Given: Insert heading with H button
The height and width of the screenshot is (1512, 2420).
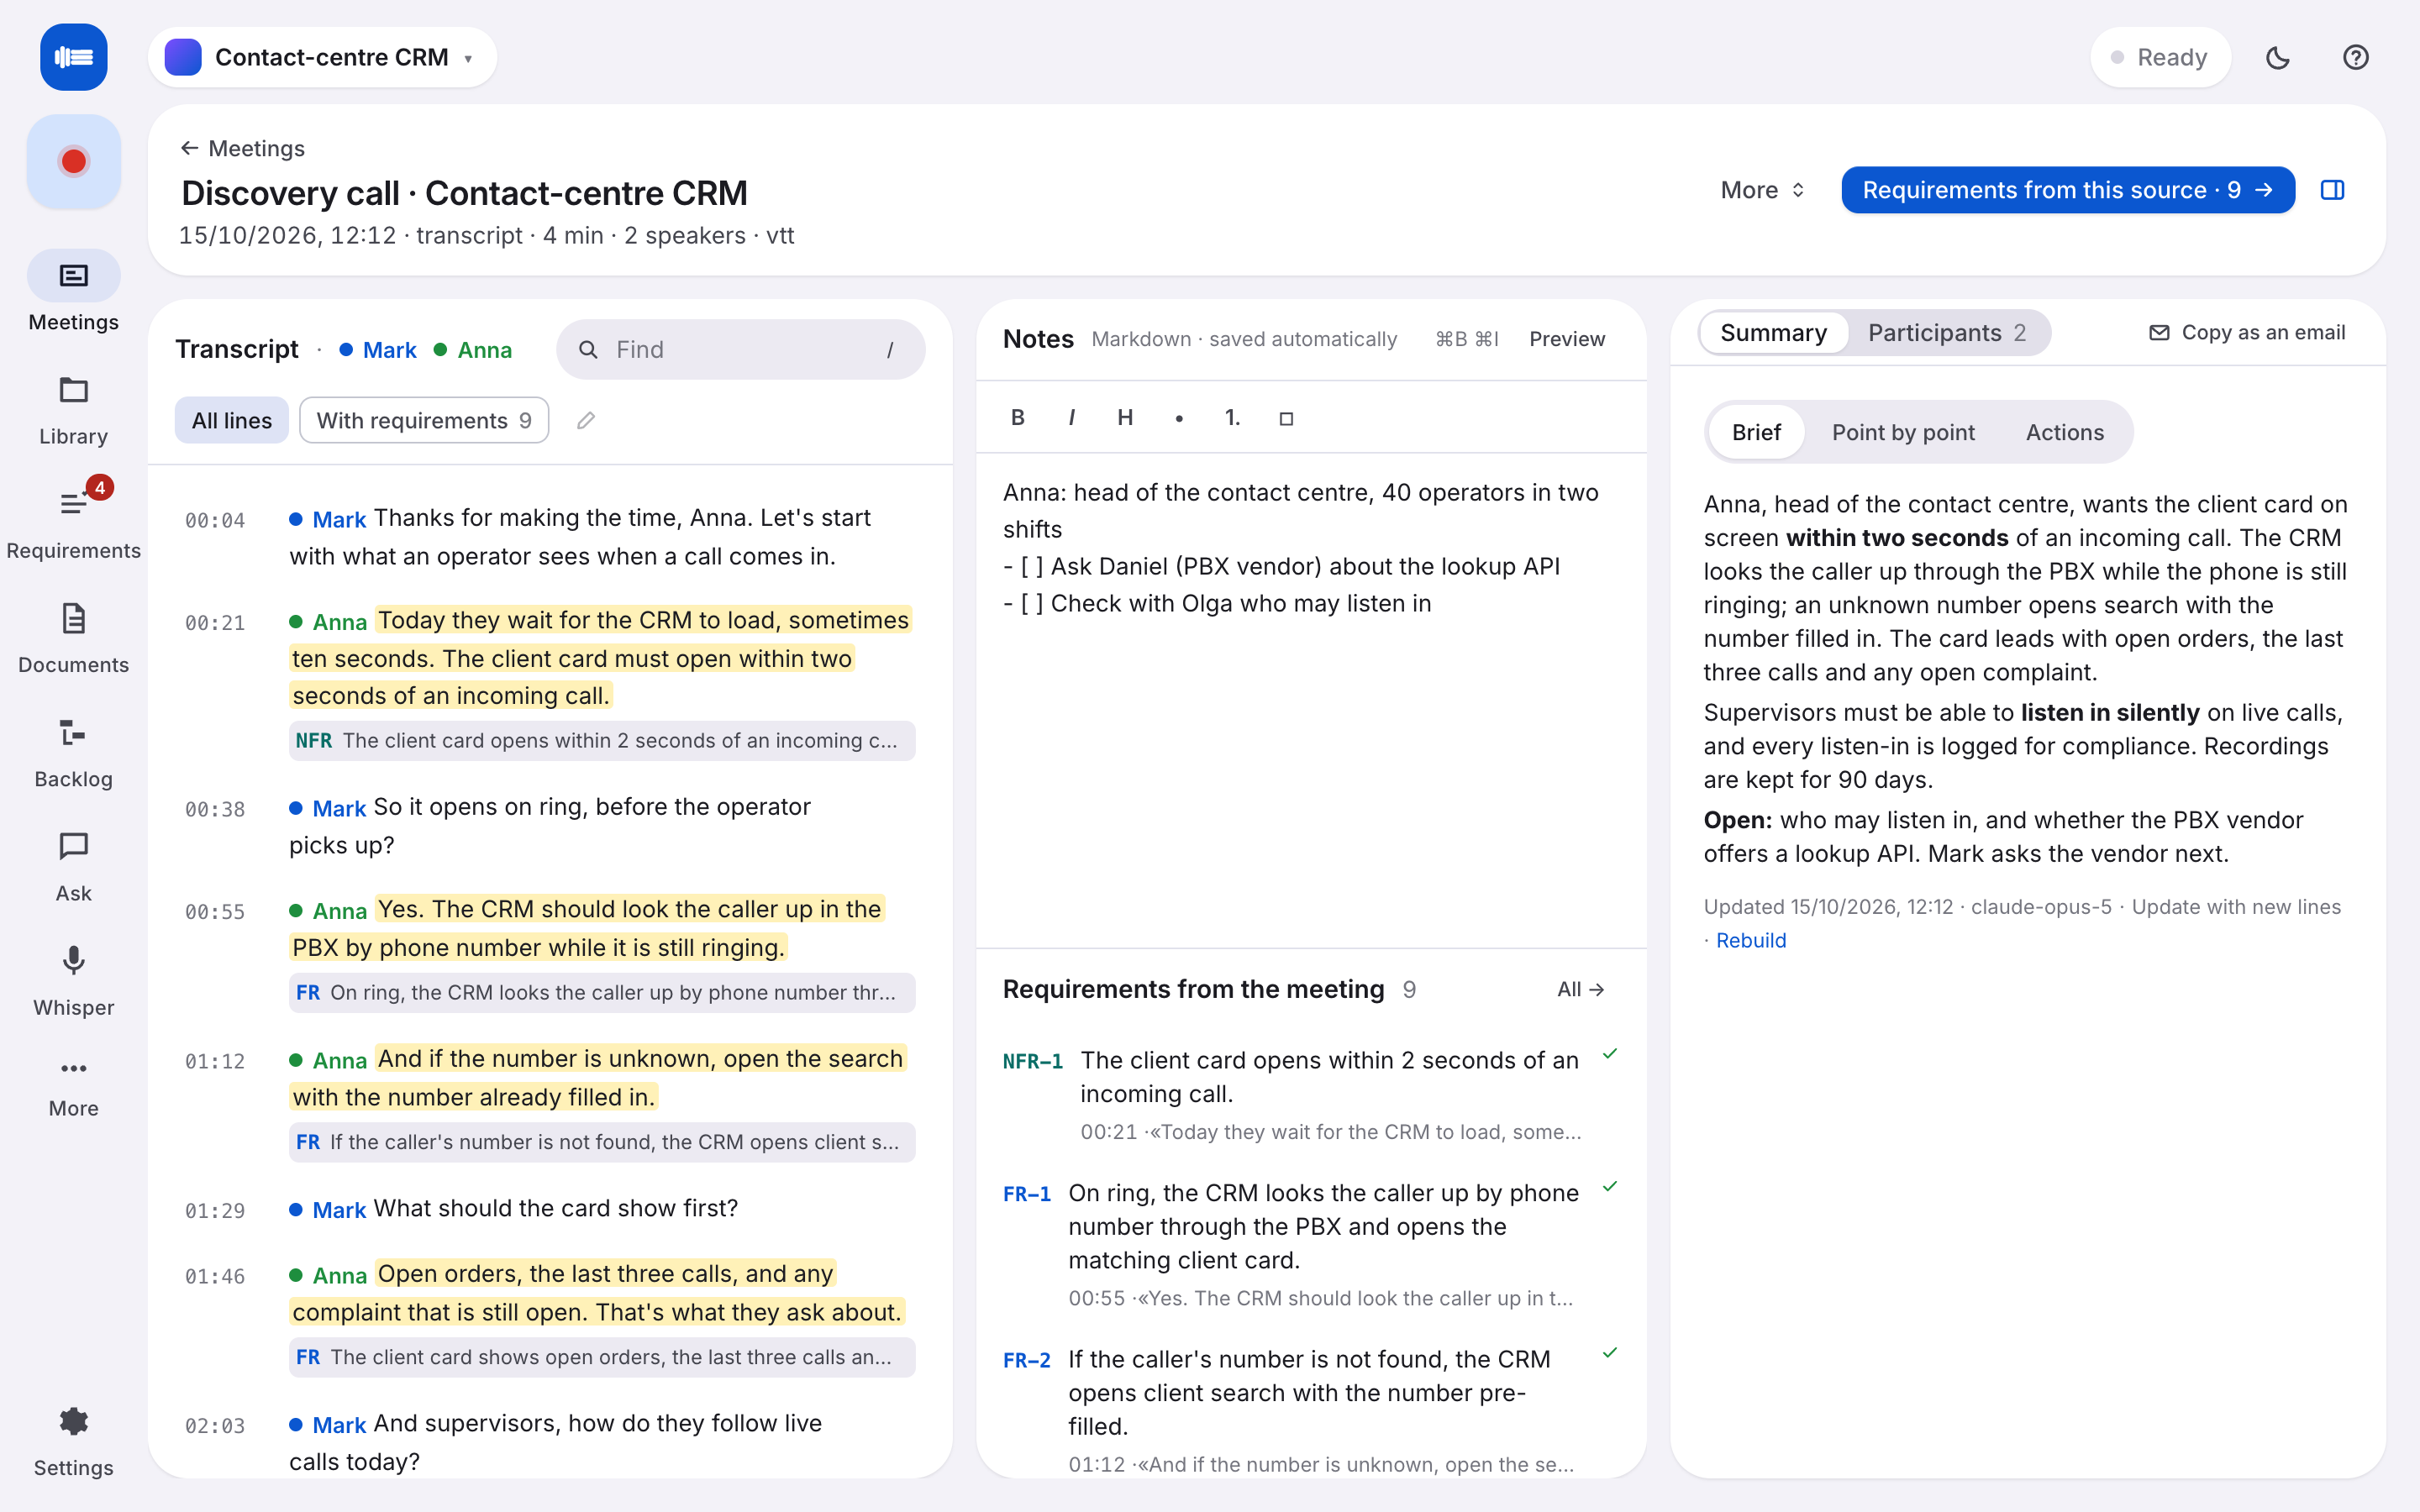Looking at the screenshot, I should click(1125, 418).
